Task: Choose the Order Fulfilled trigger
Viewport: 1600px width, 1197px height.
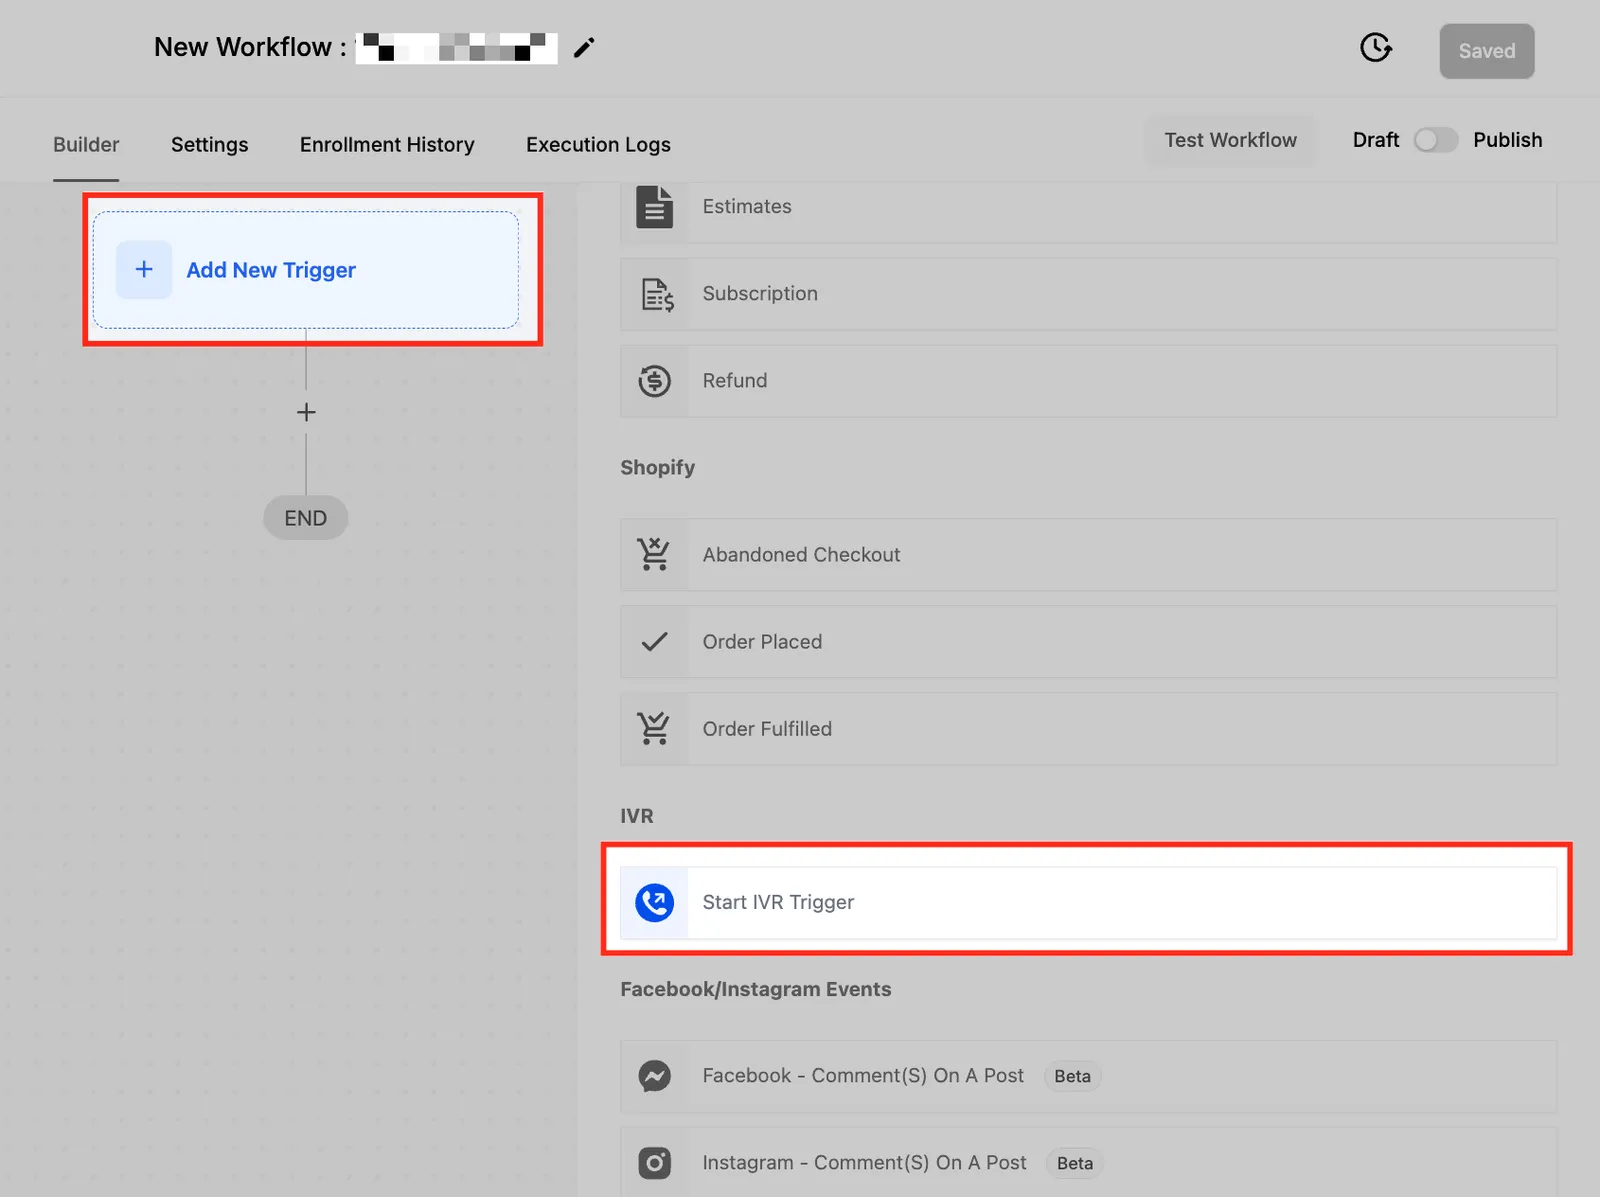Action: point(1089,729)
